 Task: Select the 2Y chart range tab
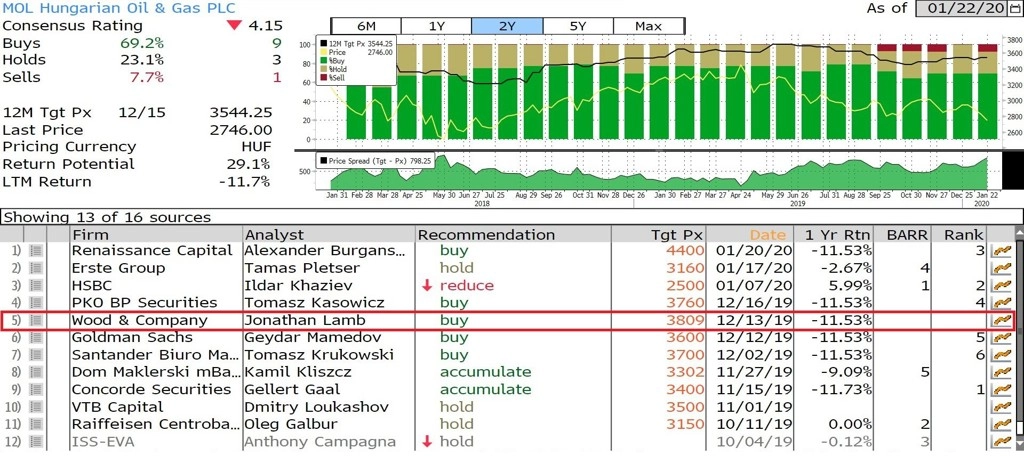point(507,26)
